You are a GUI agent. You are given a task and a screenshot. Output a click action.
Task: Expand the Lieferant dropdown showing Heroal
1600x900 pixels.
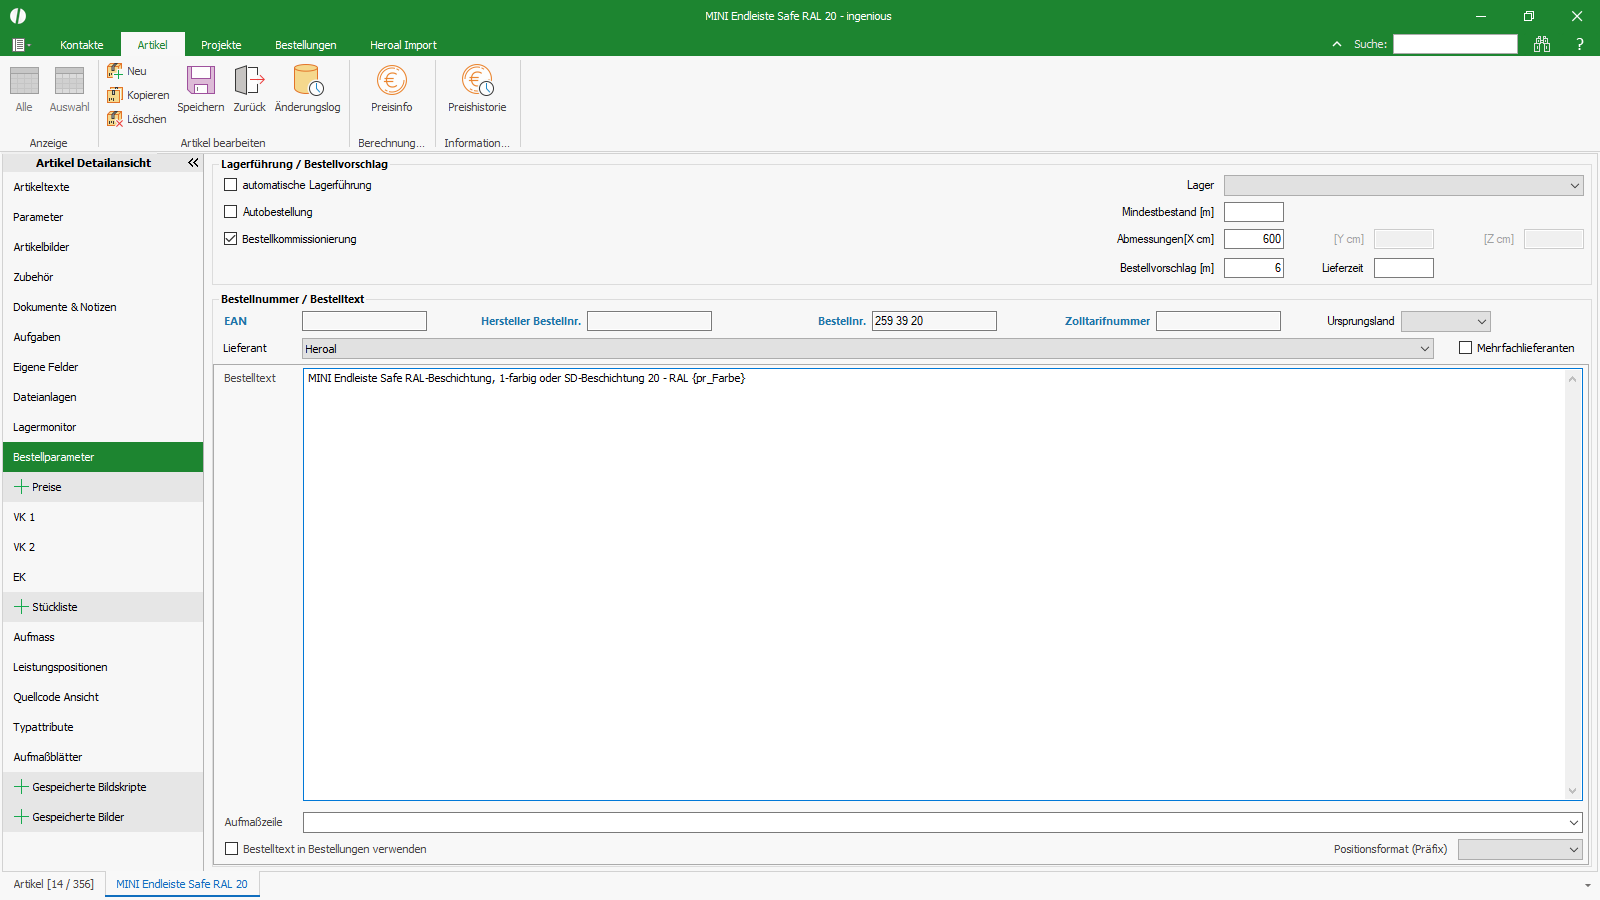(x=1425, y=349)
